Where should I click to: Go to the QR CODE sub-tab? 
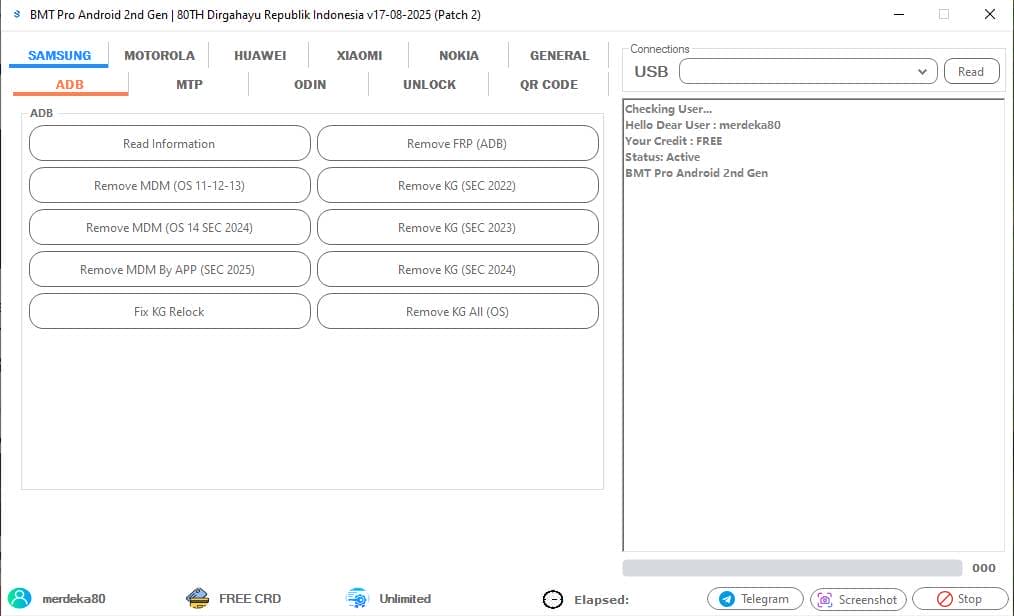(x=548, y=84)
